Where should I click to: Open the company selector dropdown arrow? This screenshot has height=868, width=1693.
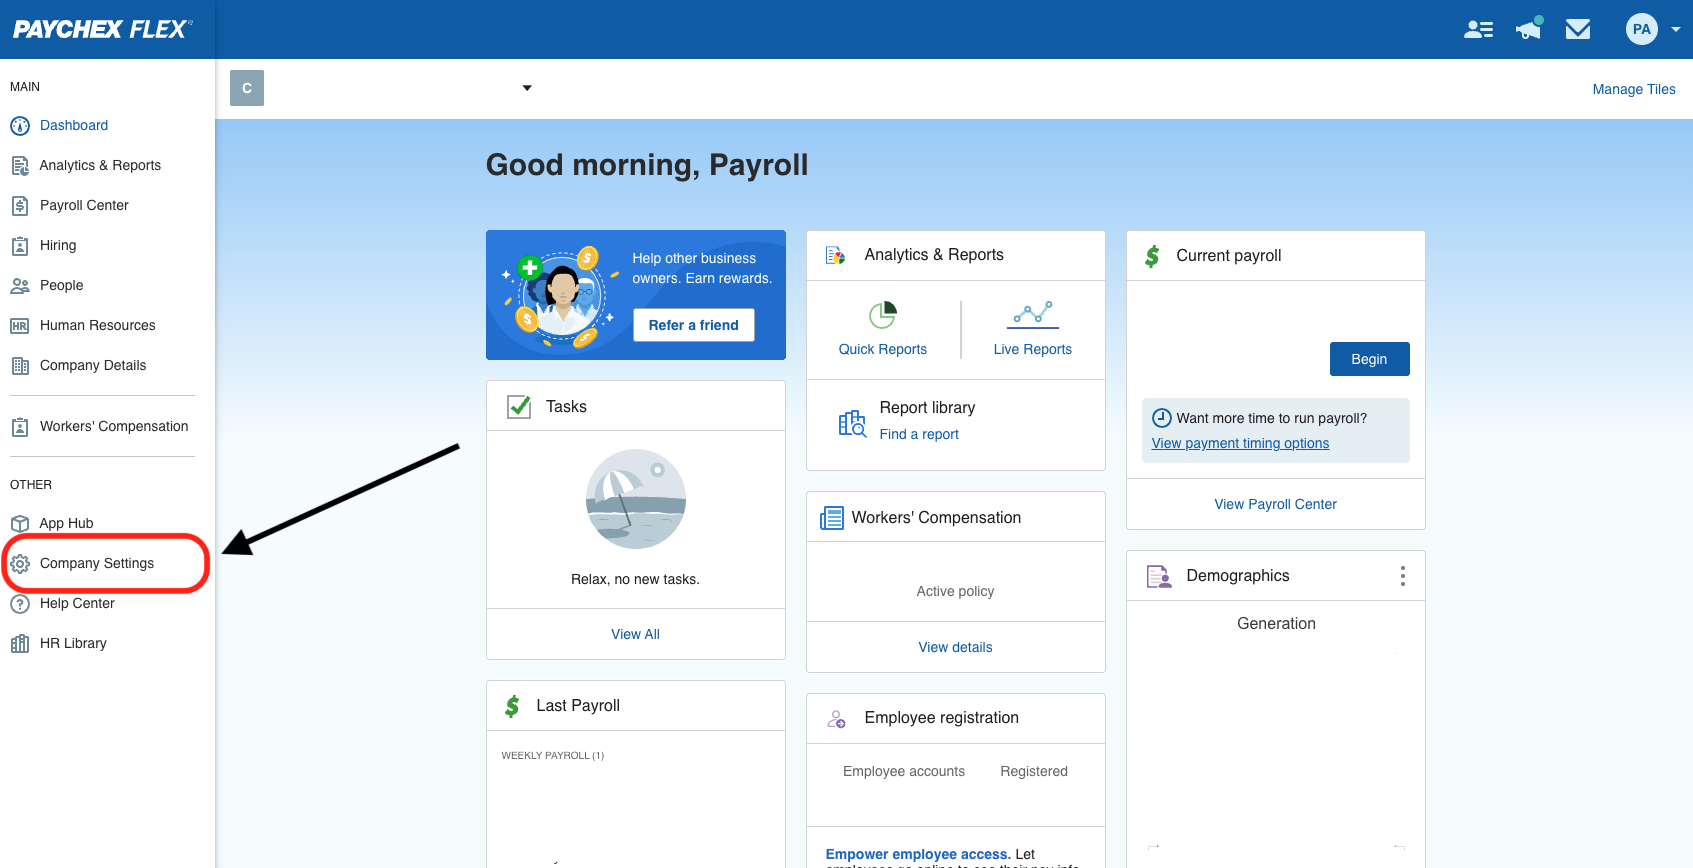coord(527,88)
